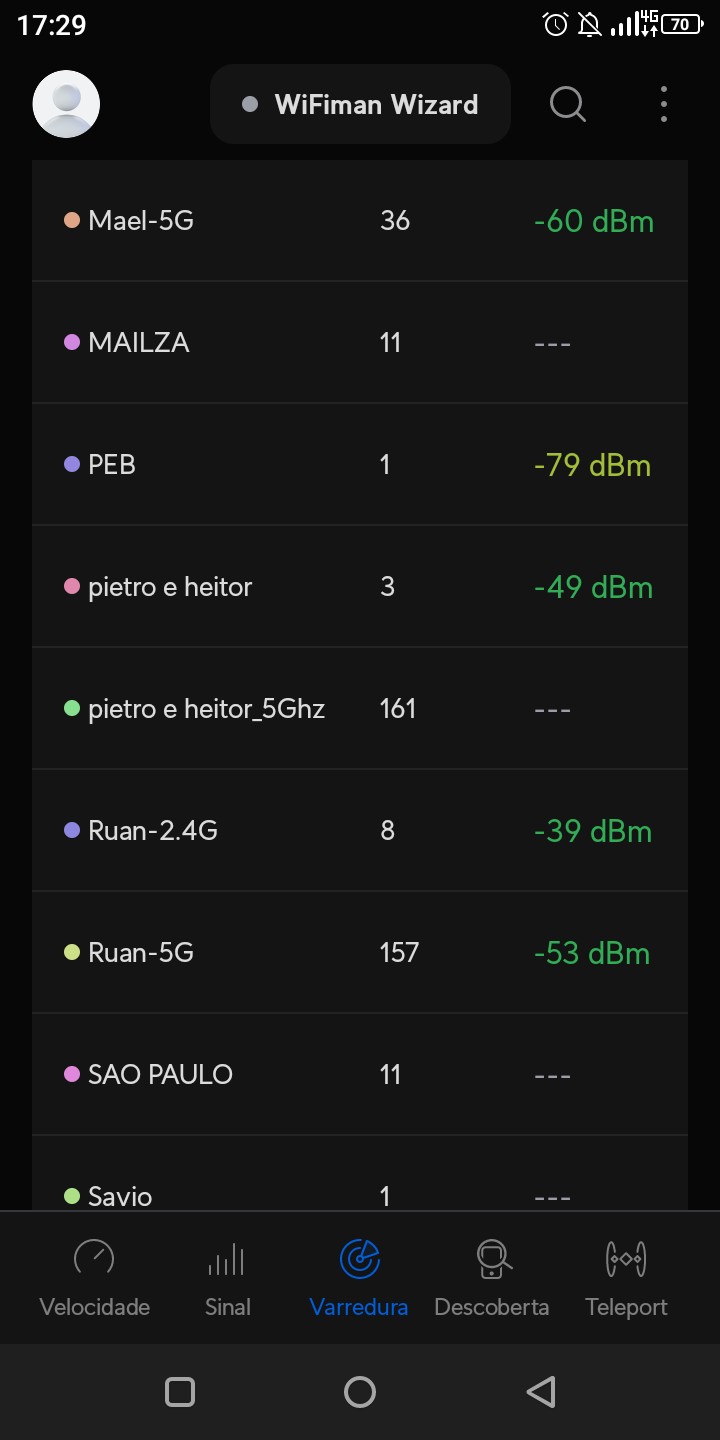Tap the PEB network name
This screenshot has width=720, height=1440.
(x=112, y=465)
